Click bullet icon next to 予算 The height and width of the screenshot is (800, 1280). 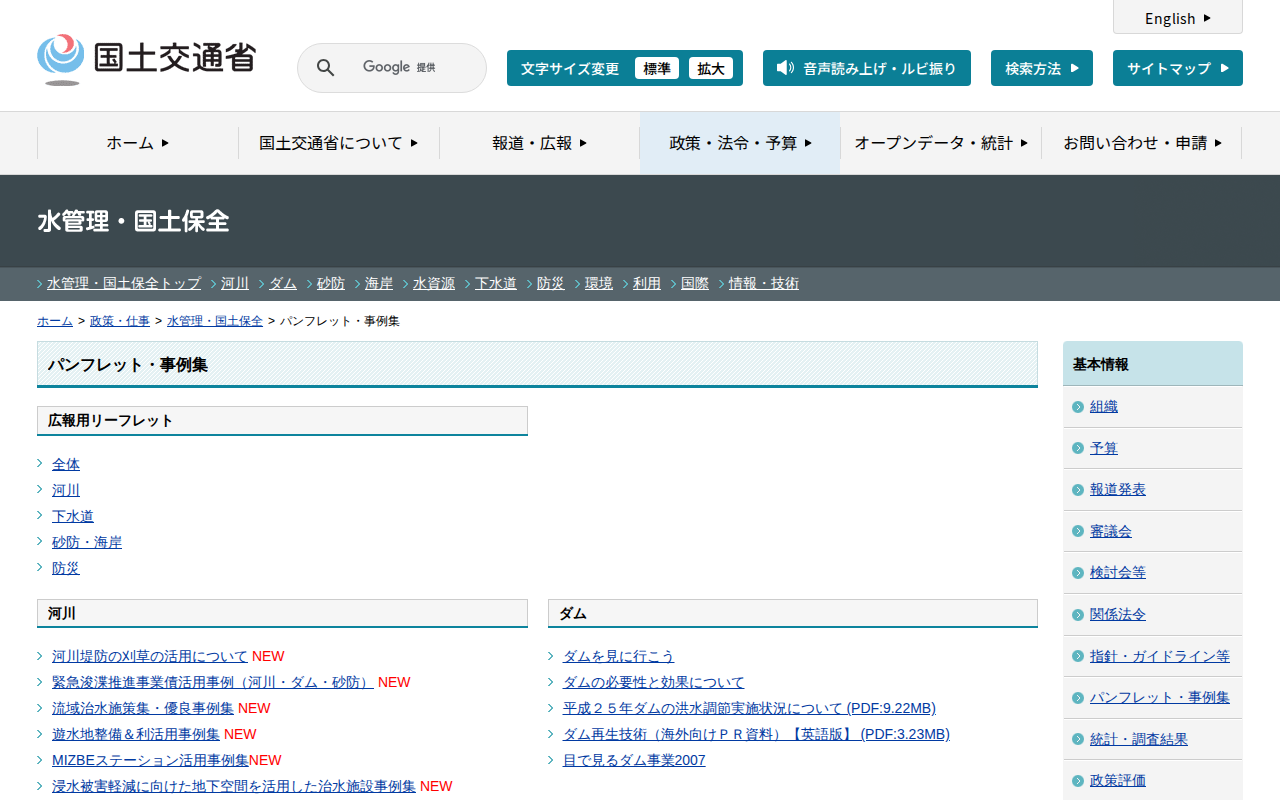[1078, 449]
